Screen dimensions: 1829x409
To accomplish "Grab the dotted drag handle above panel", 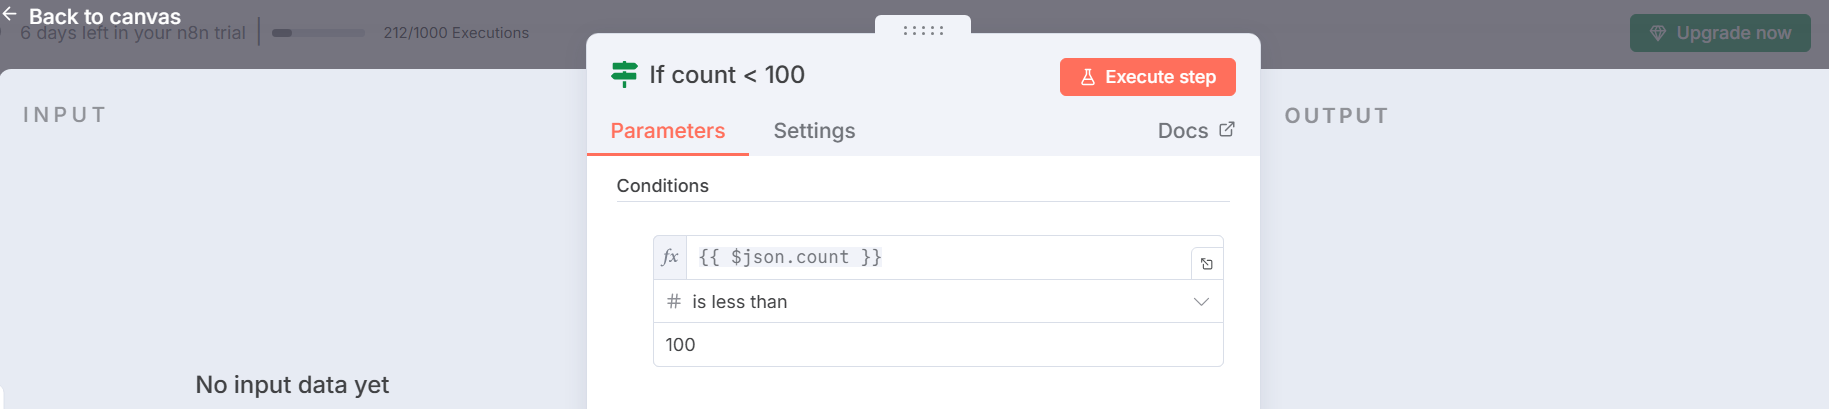I will [923, 30].
